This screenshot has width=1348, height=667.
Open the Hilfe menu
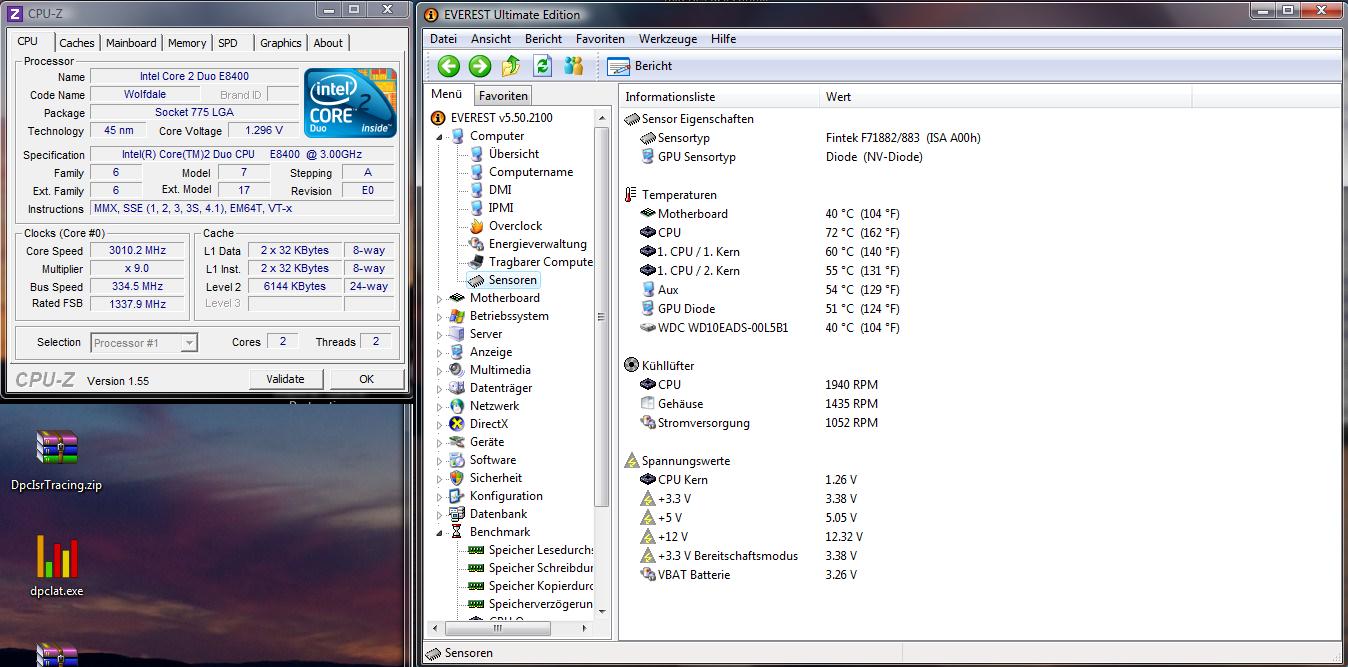point(723,39)
